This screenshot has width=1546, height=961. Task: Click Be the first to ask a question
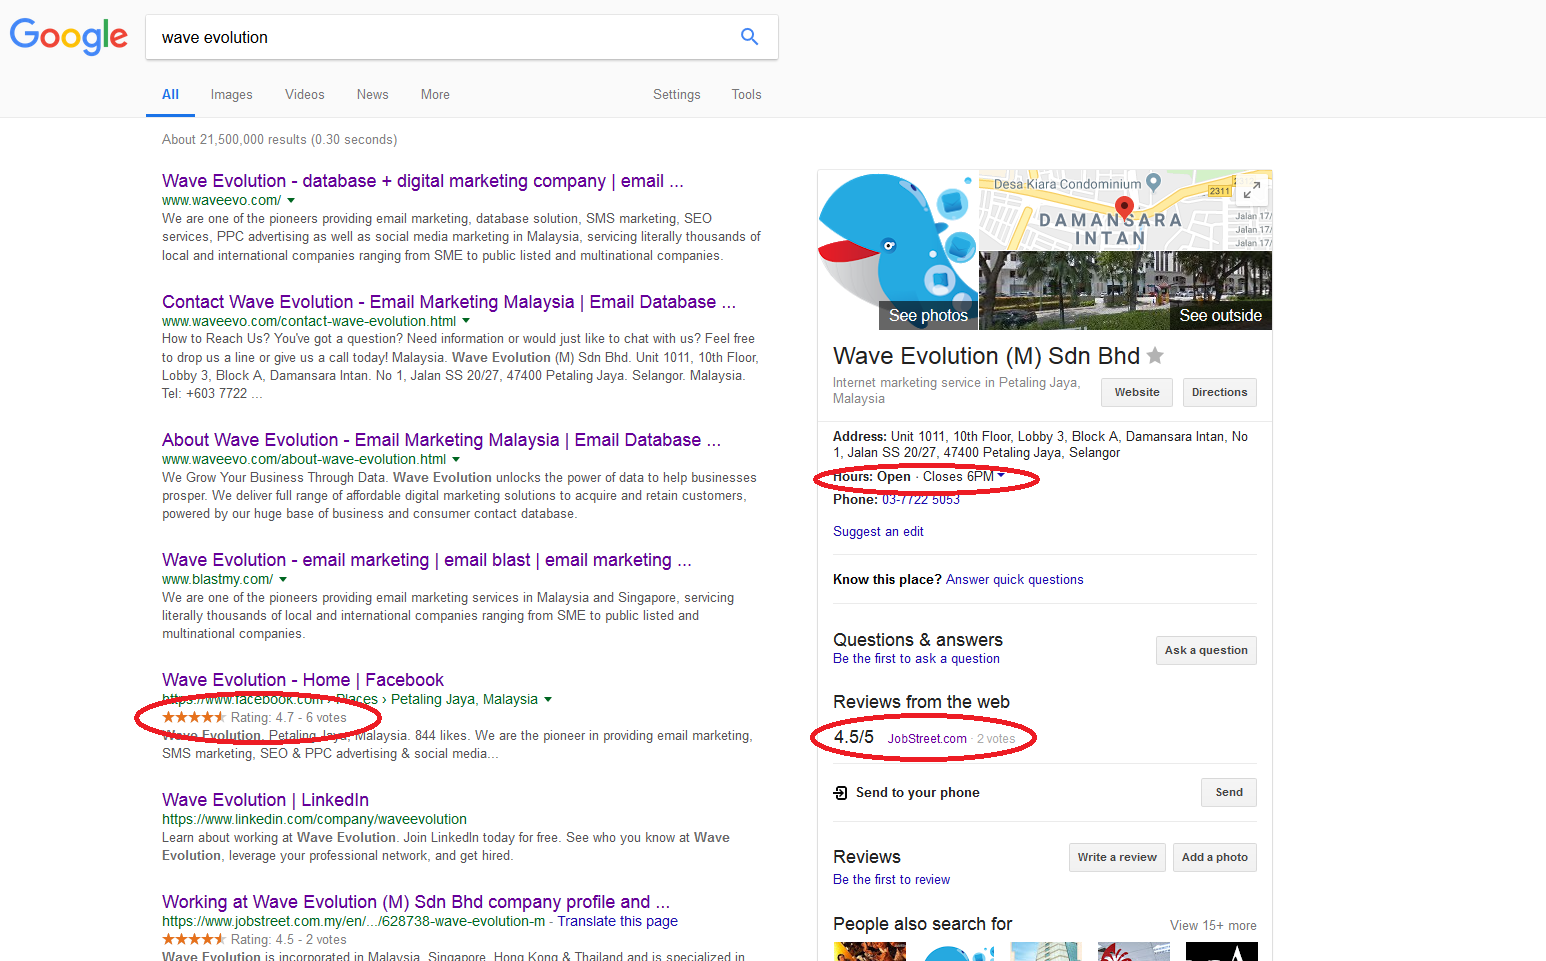pyautogui.click(x=916, y=659)
